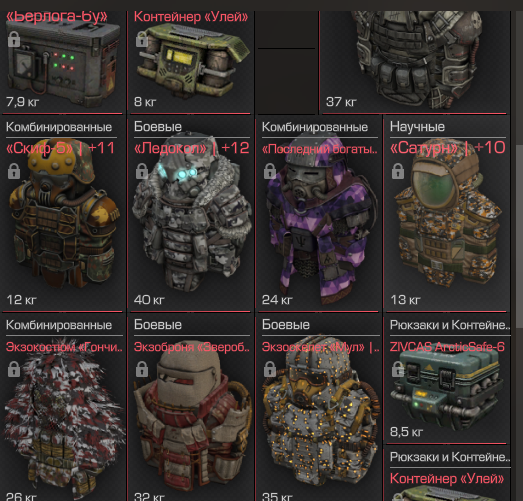Click the lock icon on «Скиф-5» armor
523x501 pixels.
click(x=14, y=171)
